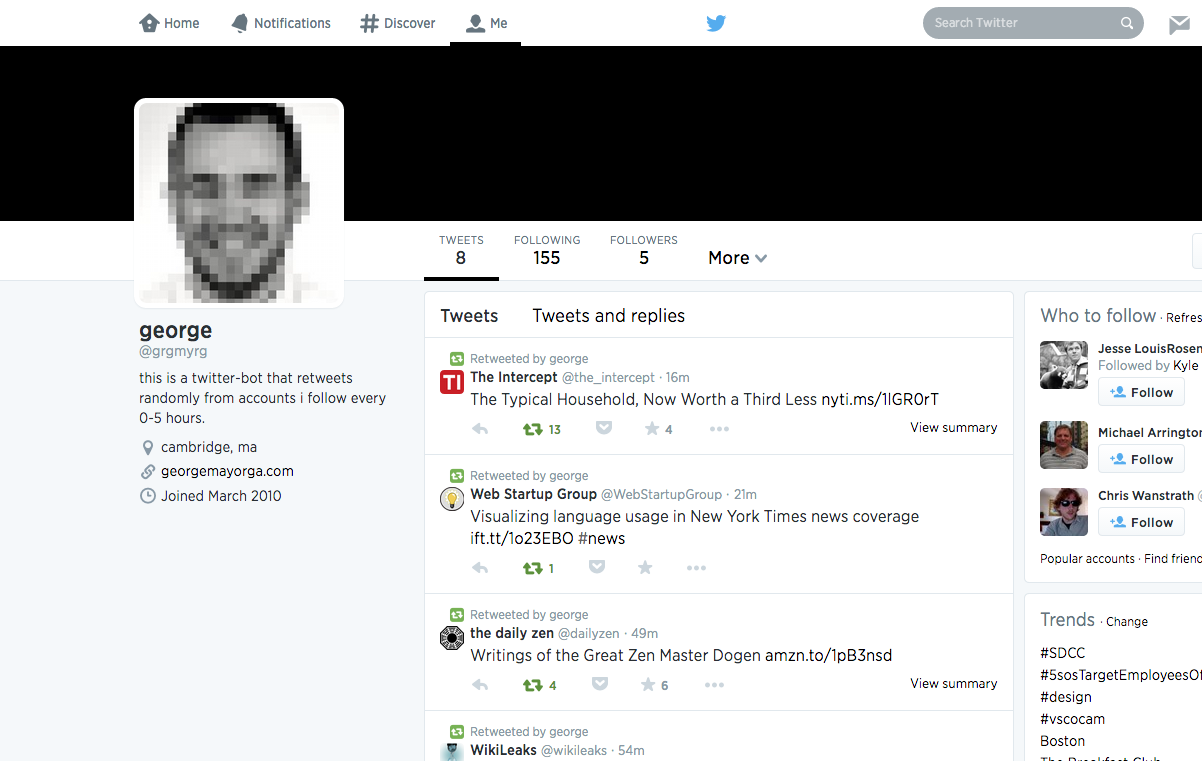Click the @grgmyrg username text
The height and width of the screenshot is (761, 1202).
(173, 351)
